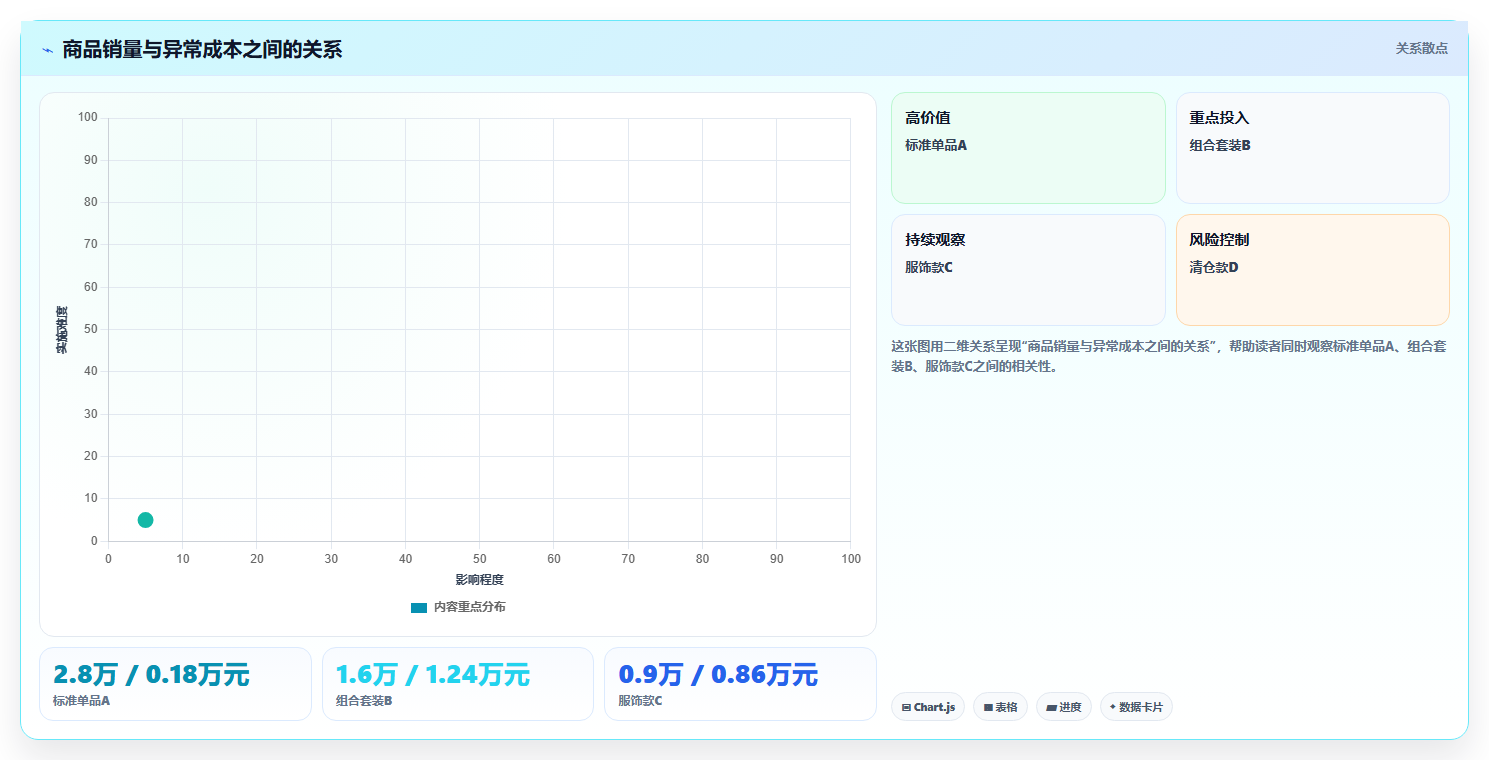The image size is (1489, 760).
Task: Click the small icon inside the Chart.js chip
Action: (x=906, y=708)
